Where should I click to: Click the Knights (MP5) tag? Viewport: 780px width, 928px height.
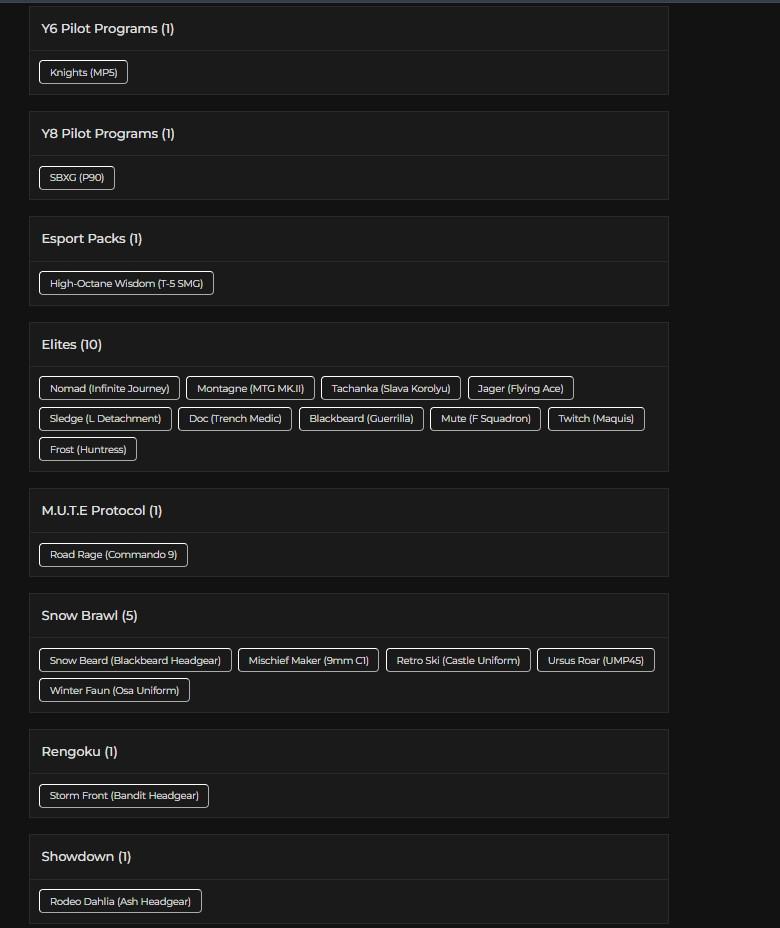(83, 73)
